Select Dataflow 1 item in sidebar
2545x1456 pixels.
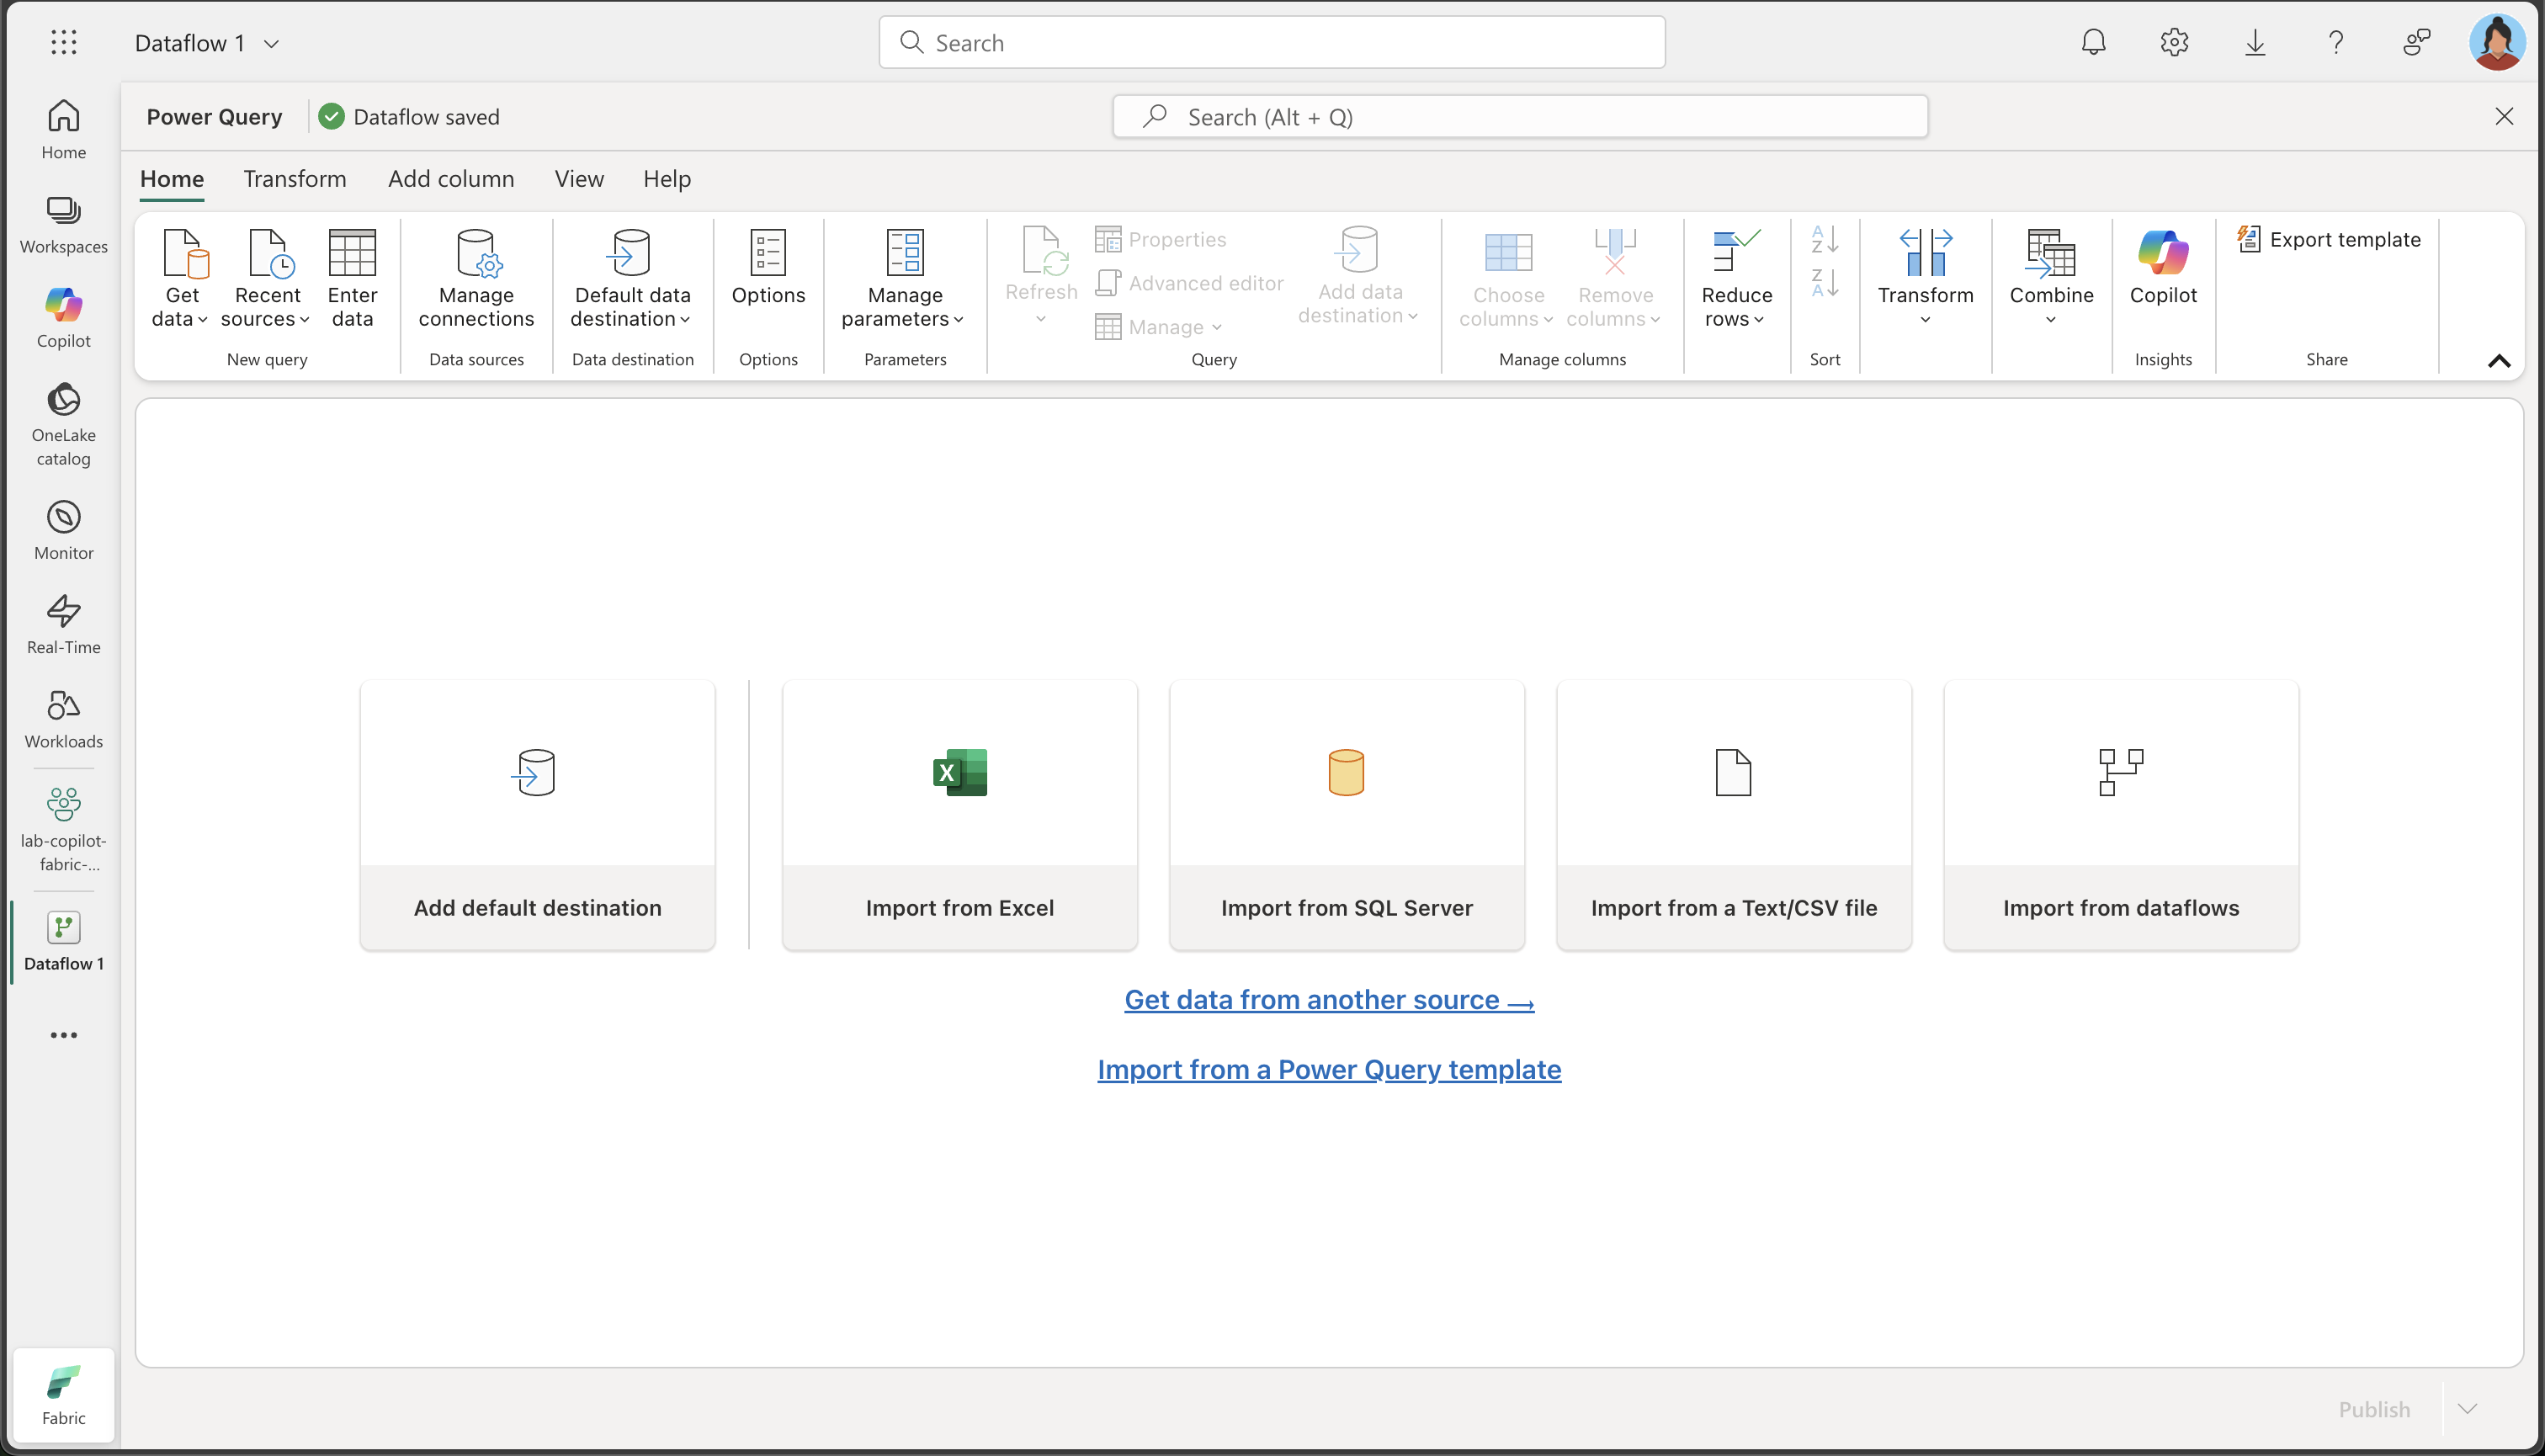63,942
